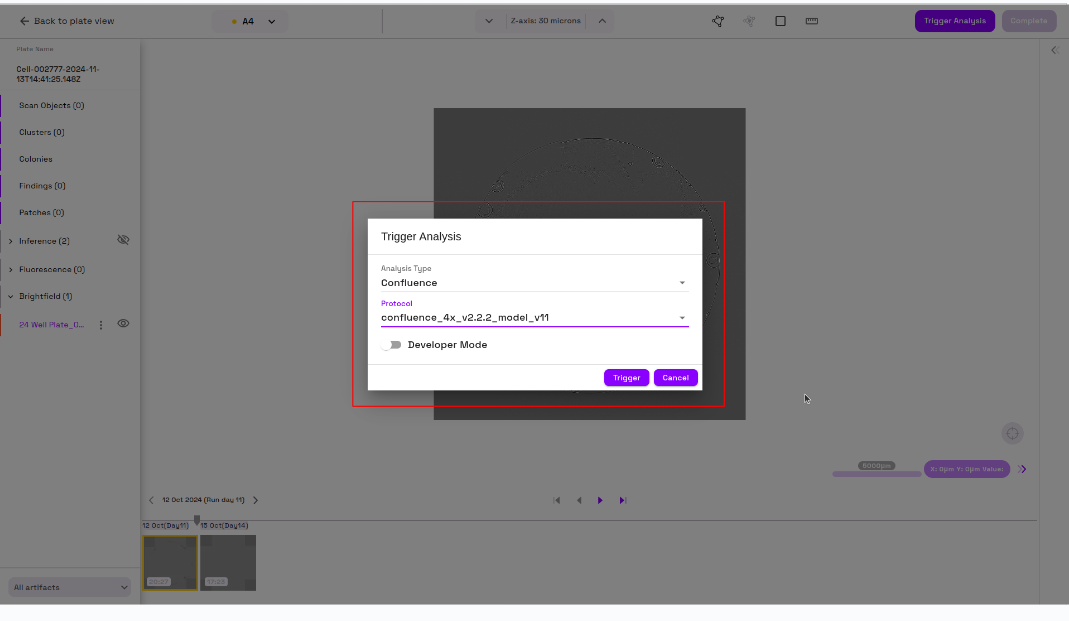Collapse the right side panel
The height and width of the screenshot is (621, 1069).
coord(1054,50)
